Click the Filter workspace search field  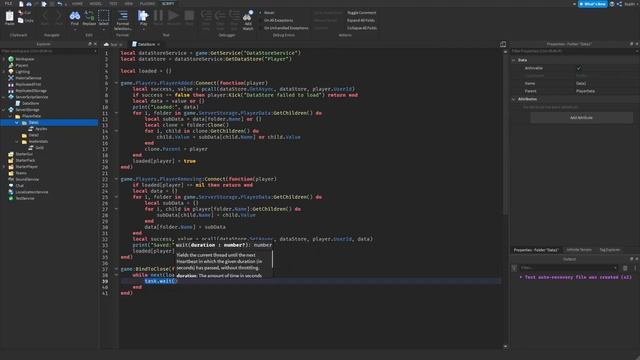point(49,51)
